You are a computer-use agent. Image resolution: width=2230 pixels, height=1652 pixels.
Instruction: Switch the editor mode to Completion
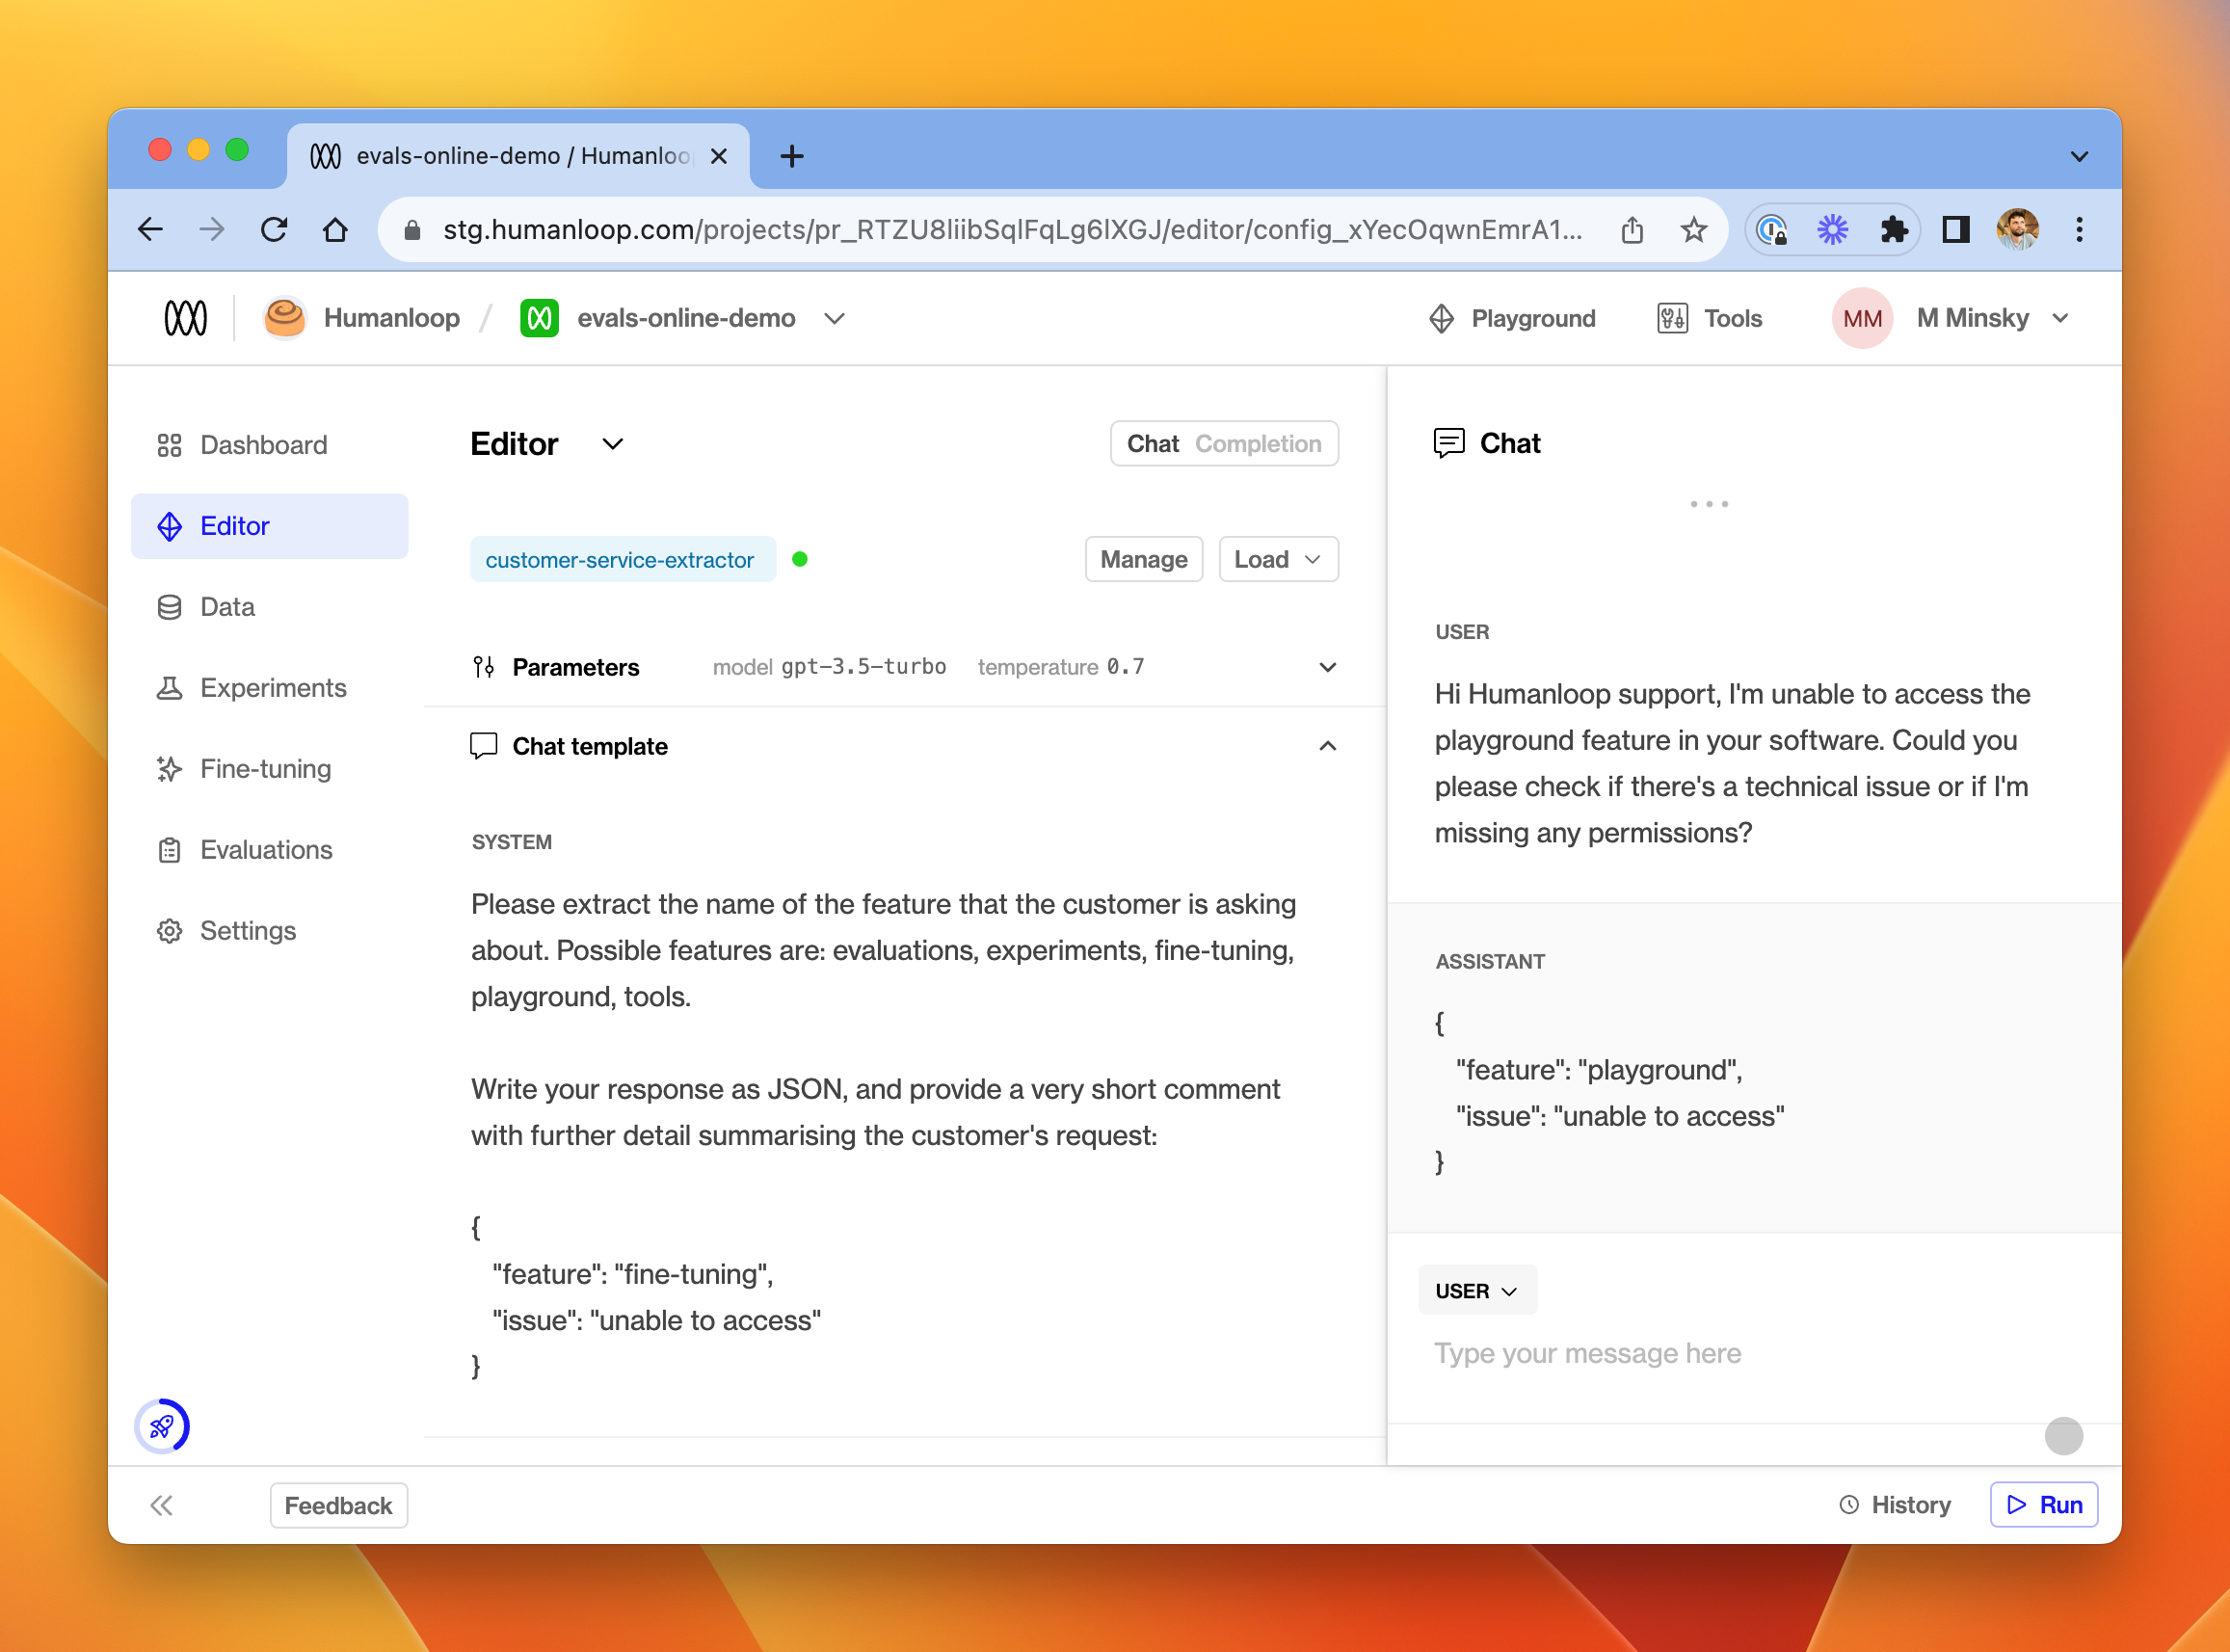pyautogui.click(x=1258, y=443)
